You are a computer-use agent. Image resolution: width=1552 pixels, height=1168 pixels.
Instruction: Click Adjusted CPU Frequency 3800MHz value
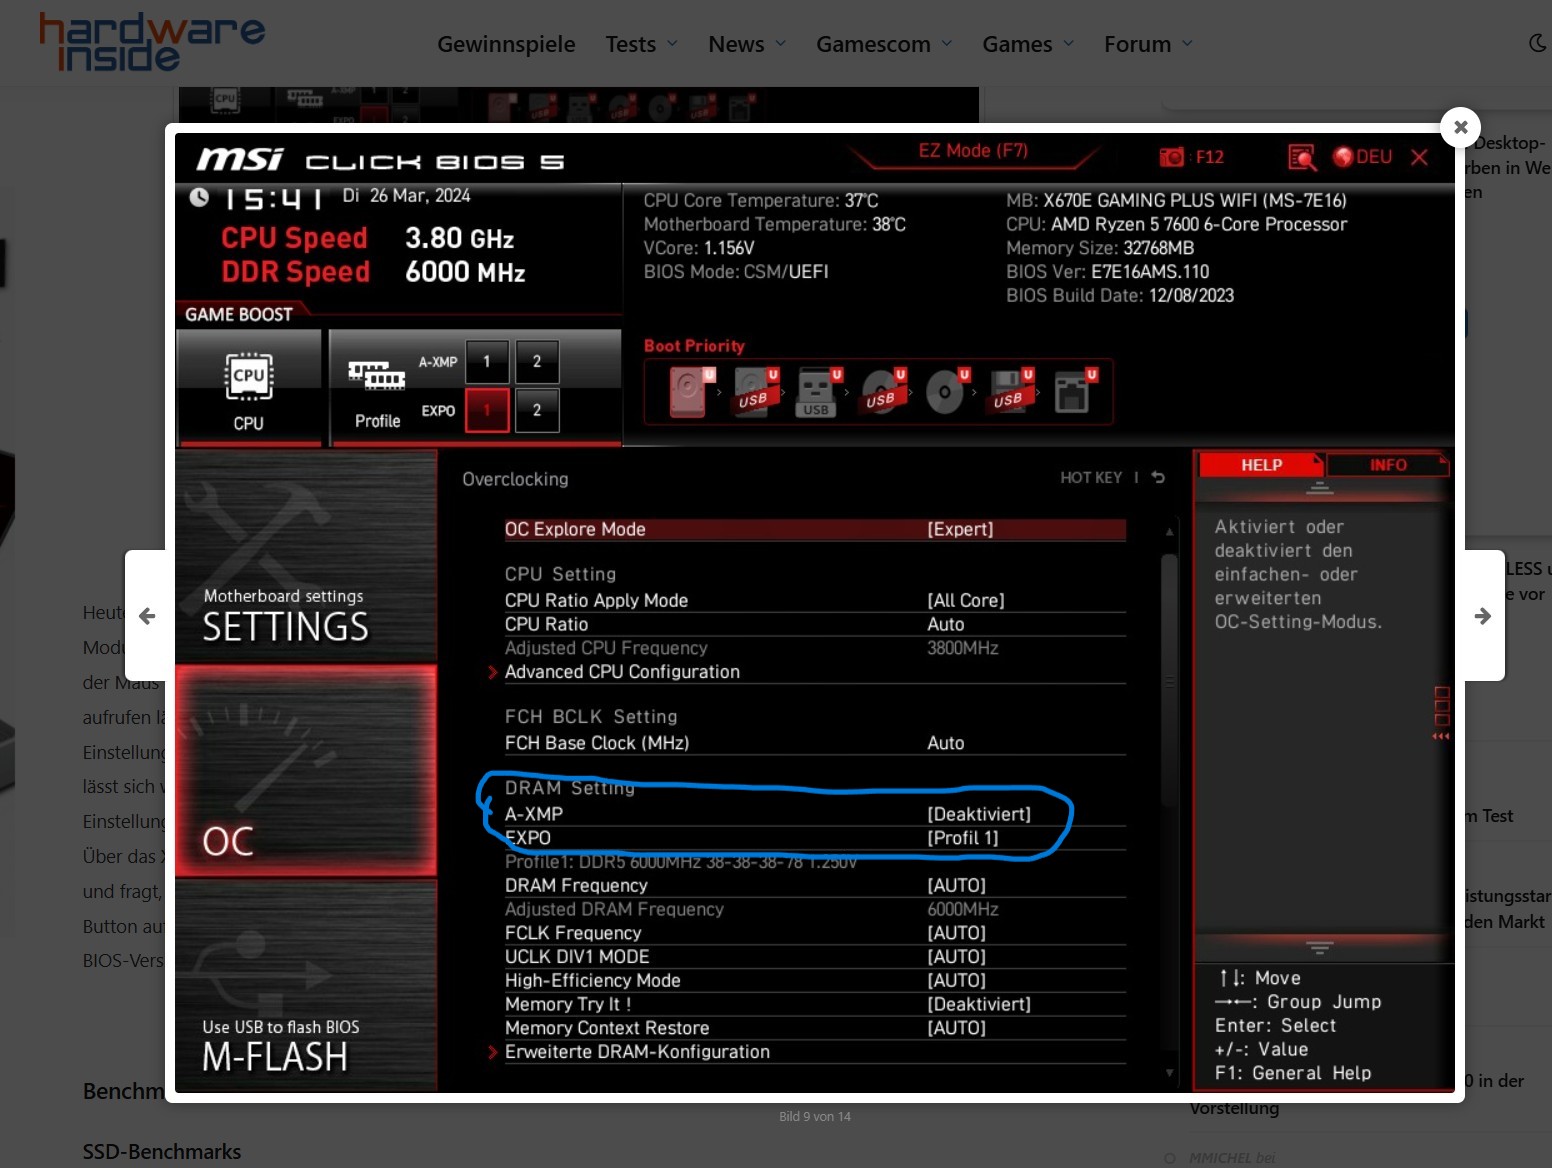click(x=963, y=648)
